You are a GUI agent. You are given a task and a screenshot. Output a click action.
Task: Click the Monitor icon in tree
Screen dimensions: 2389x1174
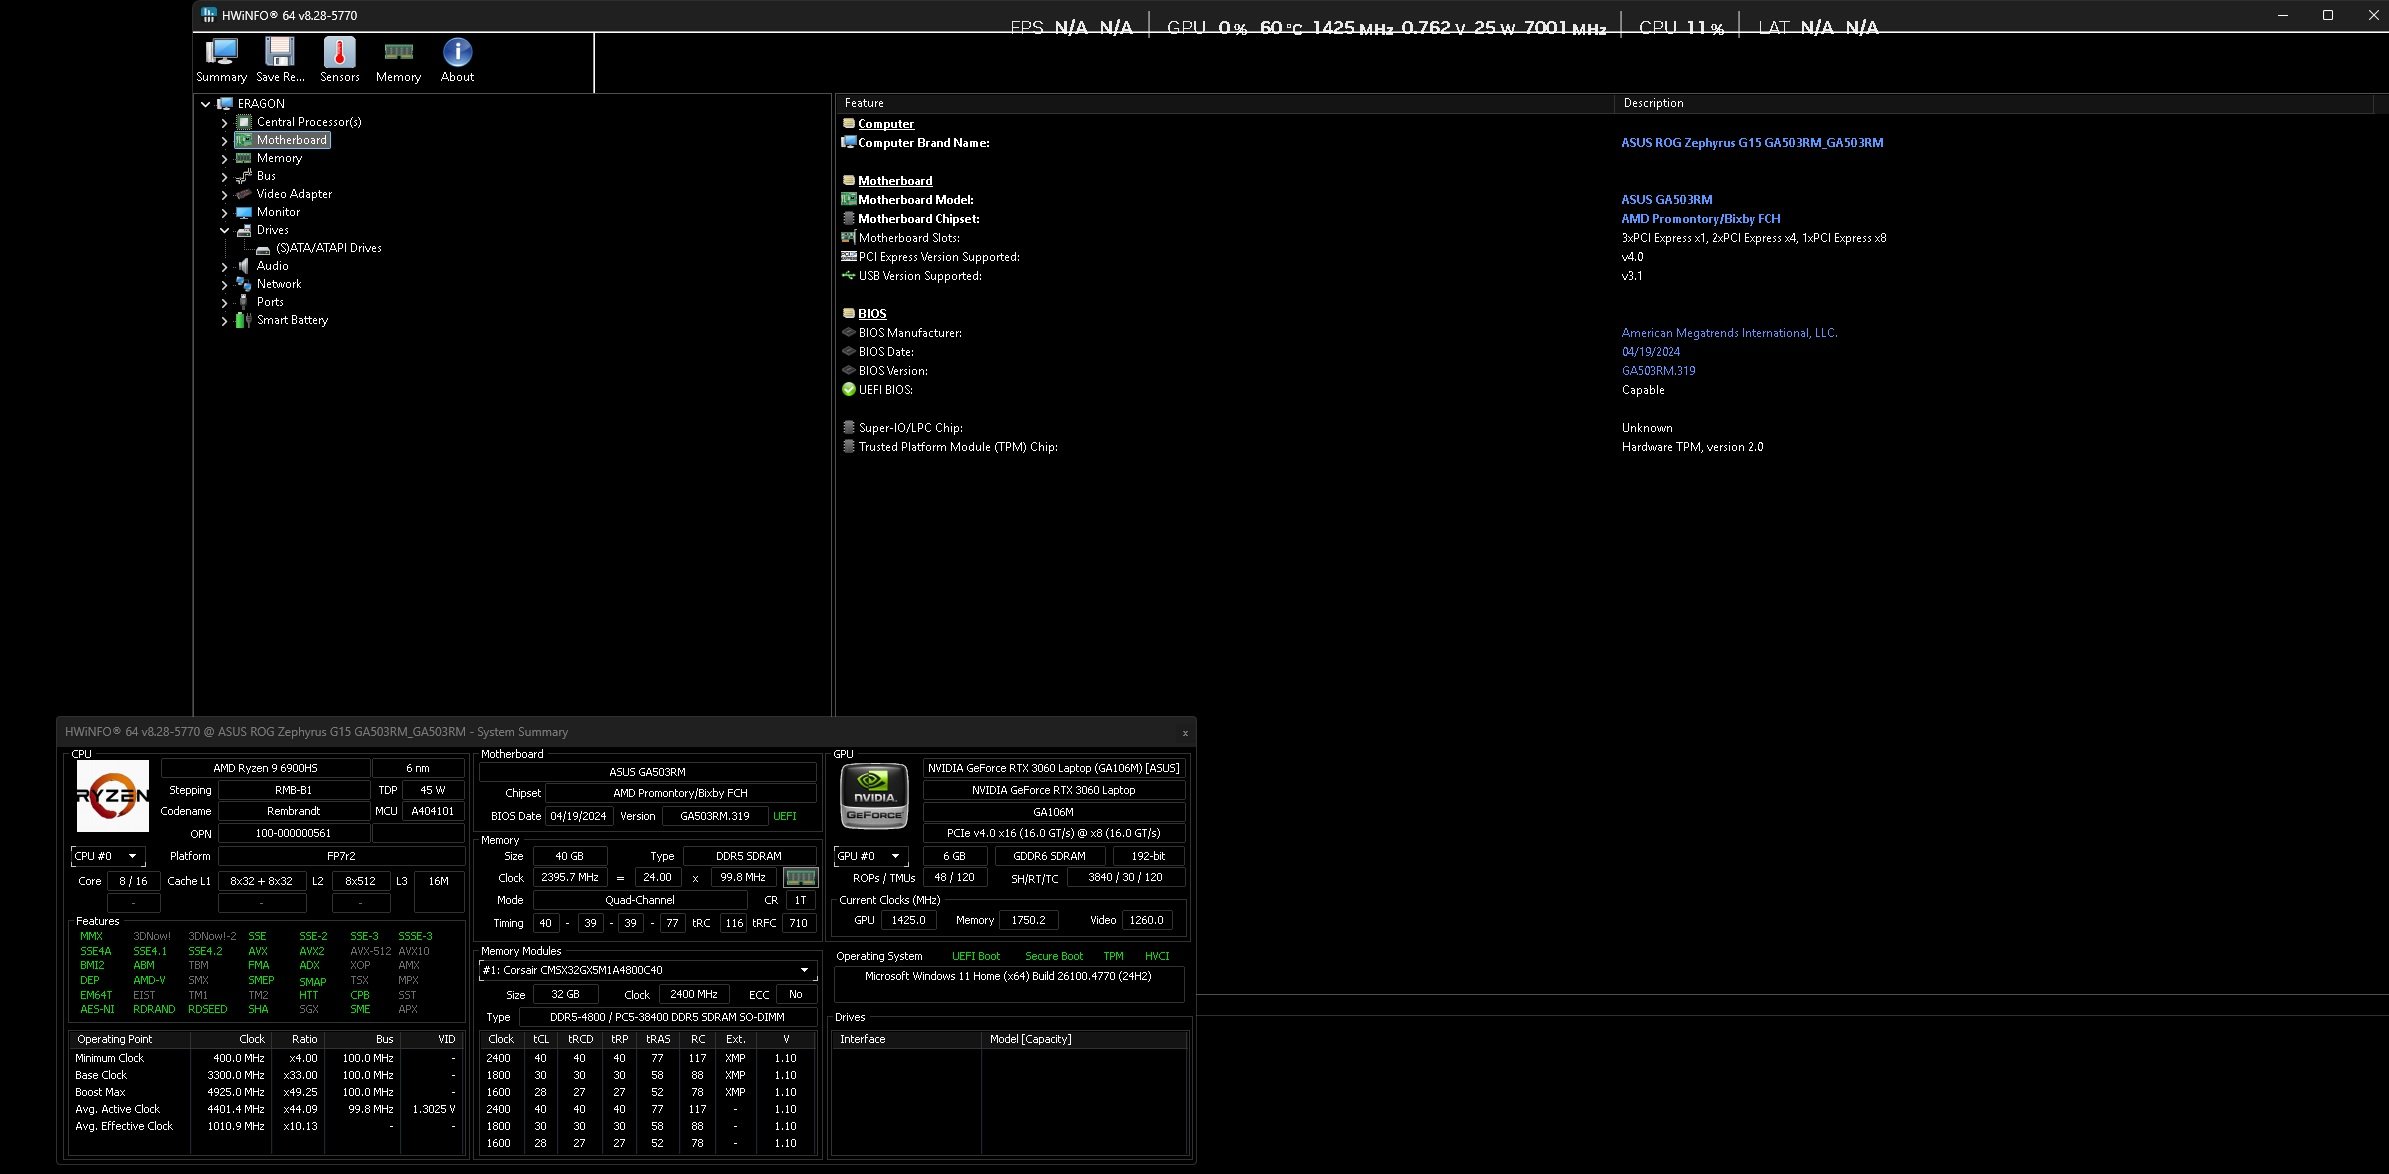[x=243, y=212]
